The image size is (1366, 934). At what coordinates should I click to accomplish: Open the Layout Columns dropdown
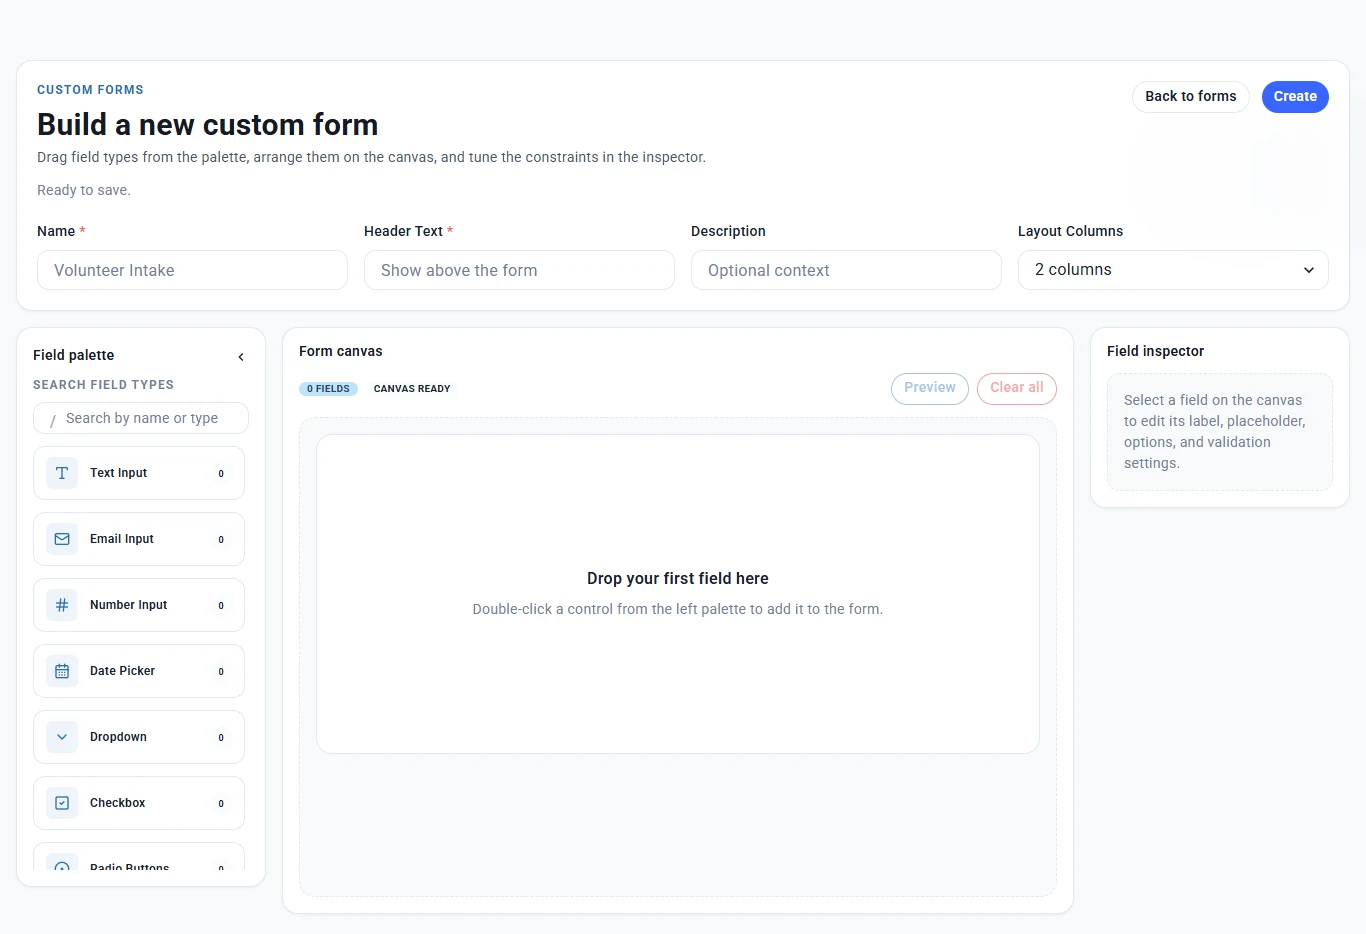(1173, 270)
